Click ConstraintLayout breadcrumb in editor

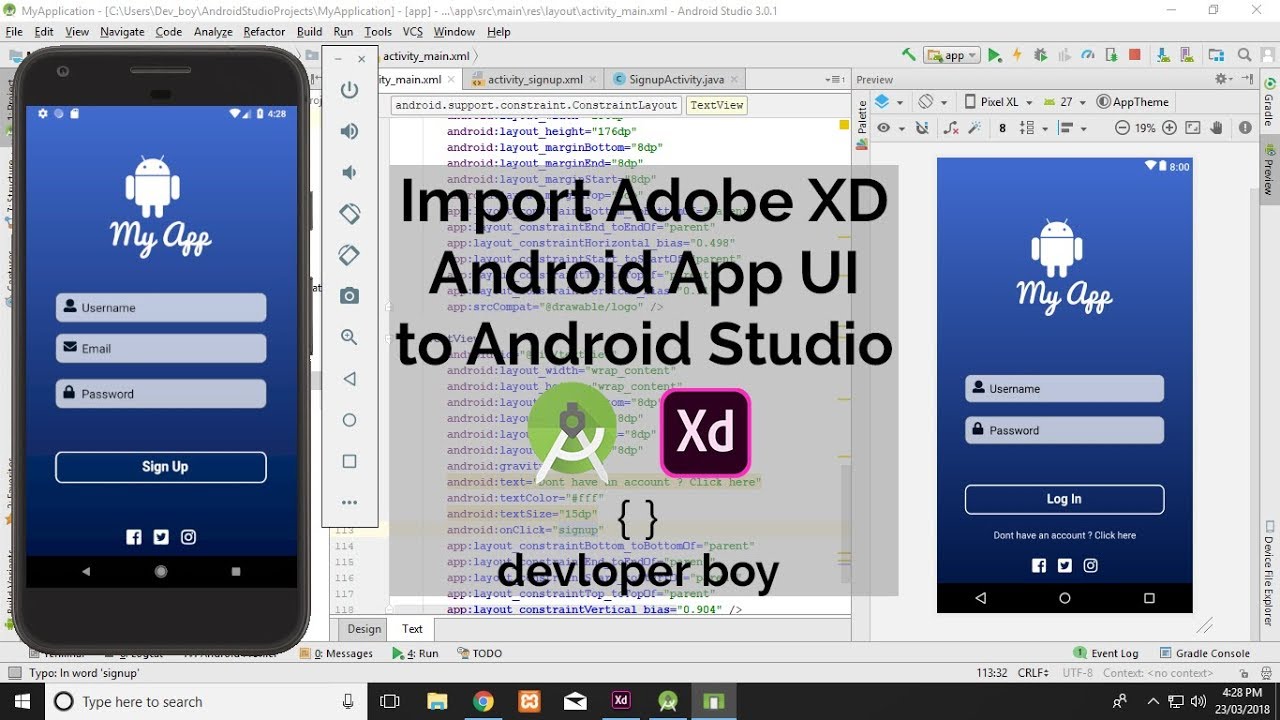pos(535,105)
